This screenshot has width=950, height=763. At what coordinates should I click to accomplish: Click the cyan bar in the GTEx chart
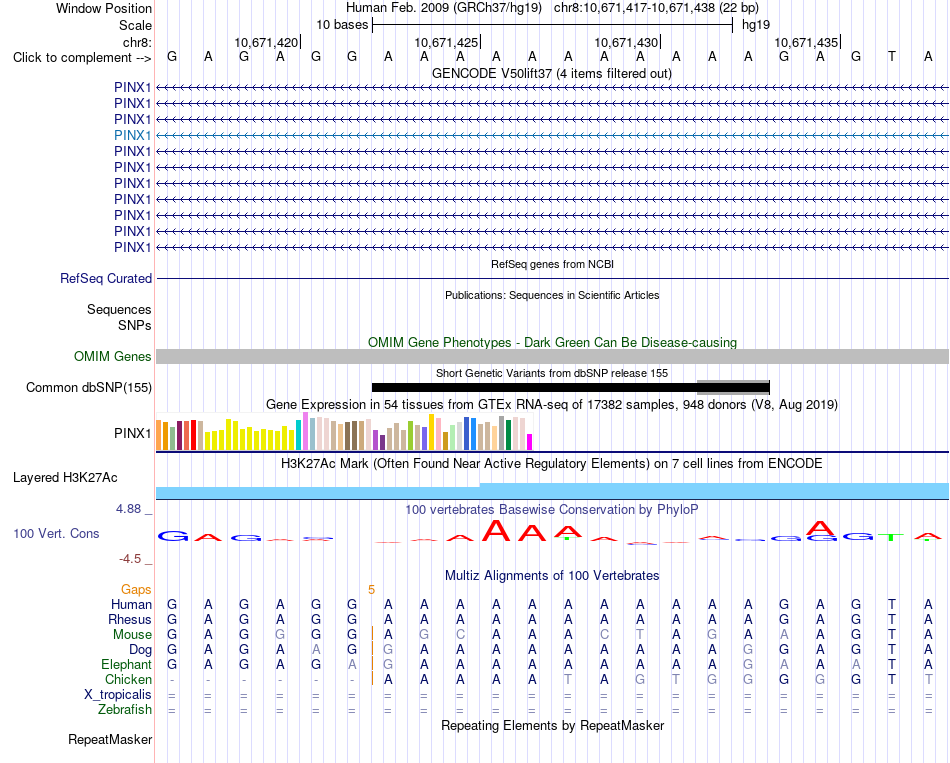[299, 435]
